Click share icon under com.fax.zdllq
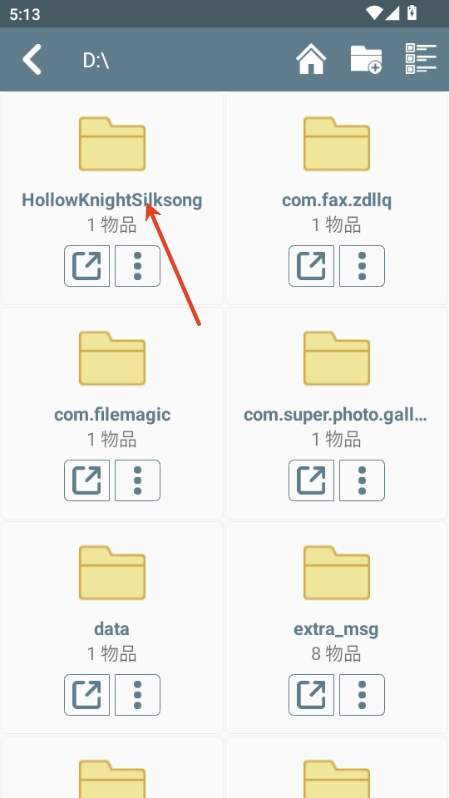This screenshot has height=798, width=449. pyautogui.click(x=311, y=266)
